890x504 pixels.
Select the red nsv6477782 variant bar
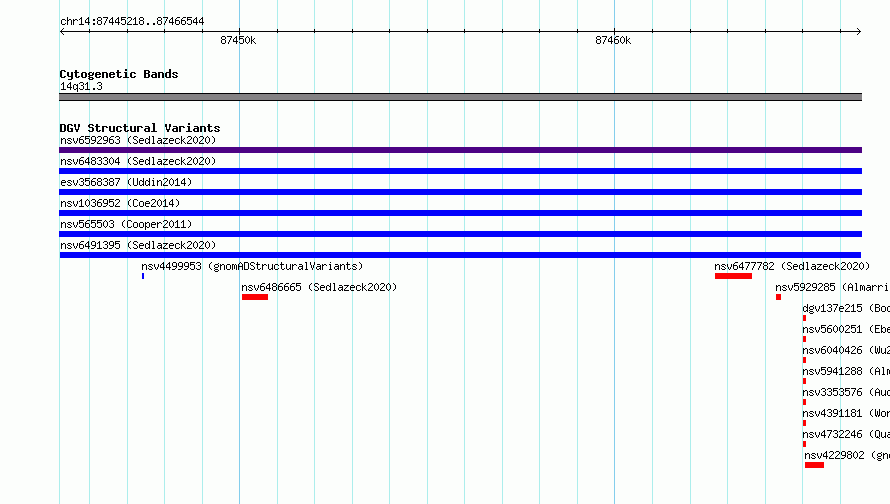(x=733, y=276)
